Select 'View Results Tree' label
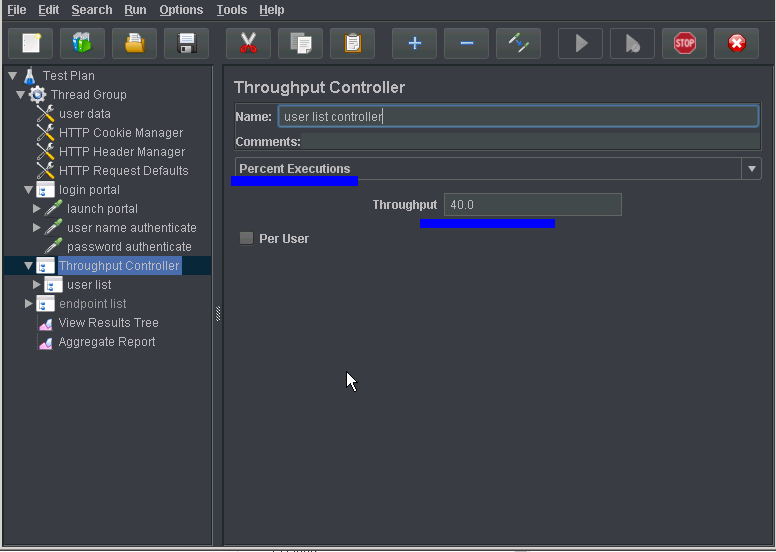This screenshot has height=552, width=776. (108, 323)
